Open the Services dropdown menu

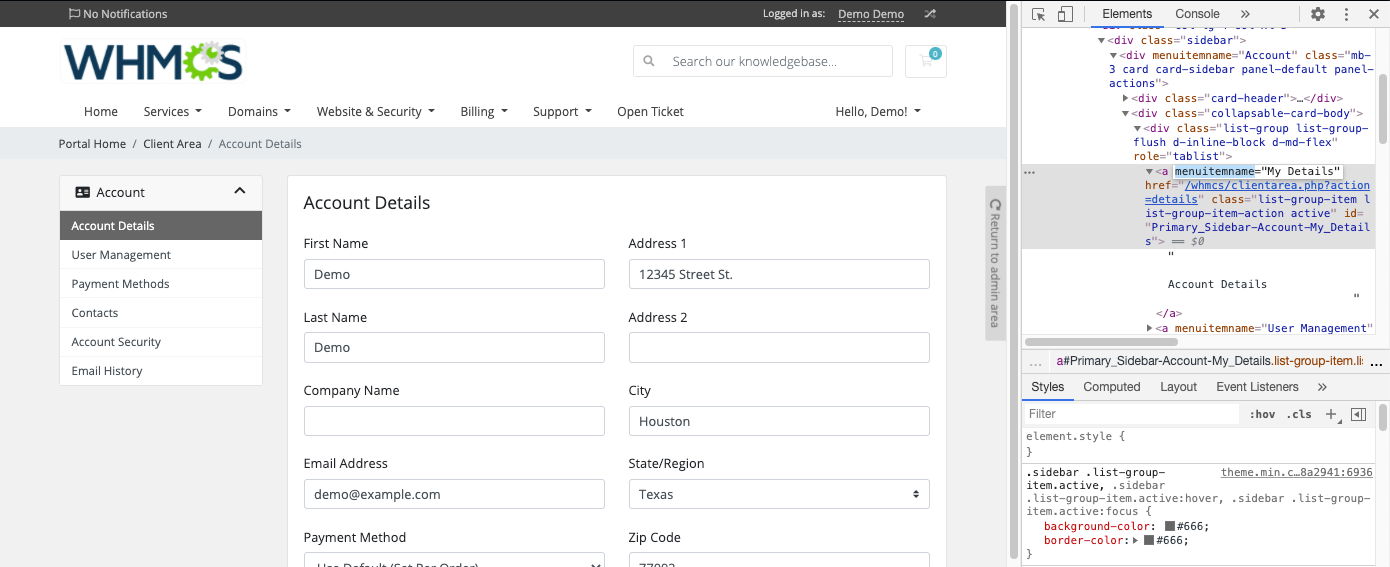pyautogui.click(x=173, y=111)
